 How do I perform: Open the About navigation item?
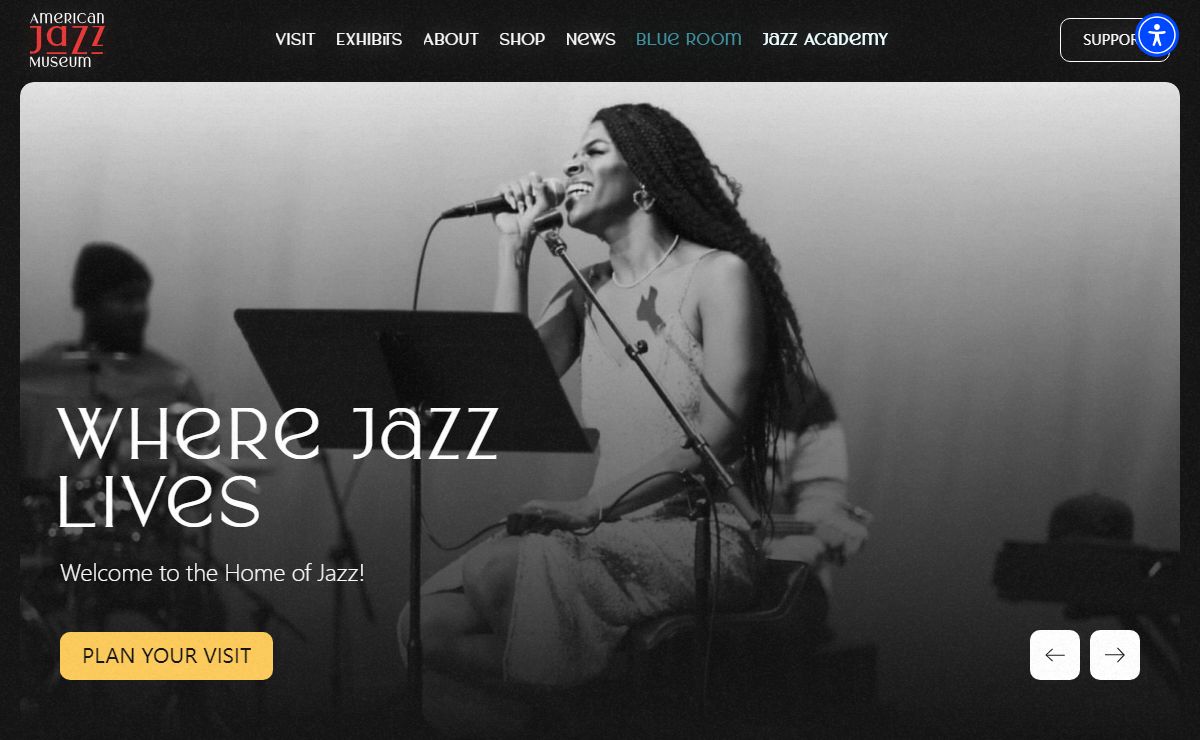click(451, 39)
